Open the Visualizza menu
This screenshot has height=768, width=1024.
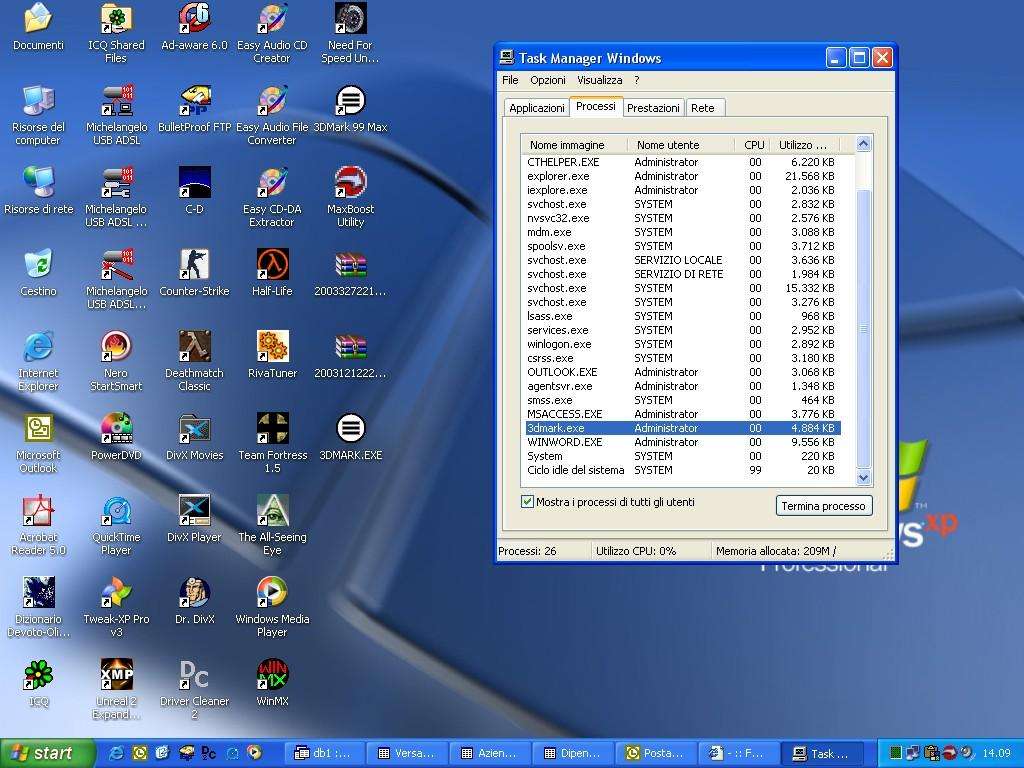click(599, 80)
